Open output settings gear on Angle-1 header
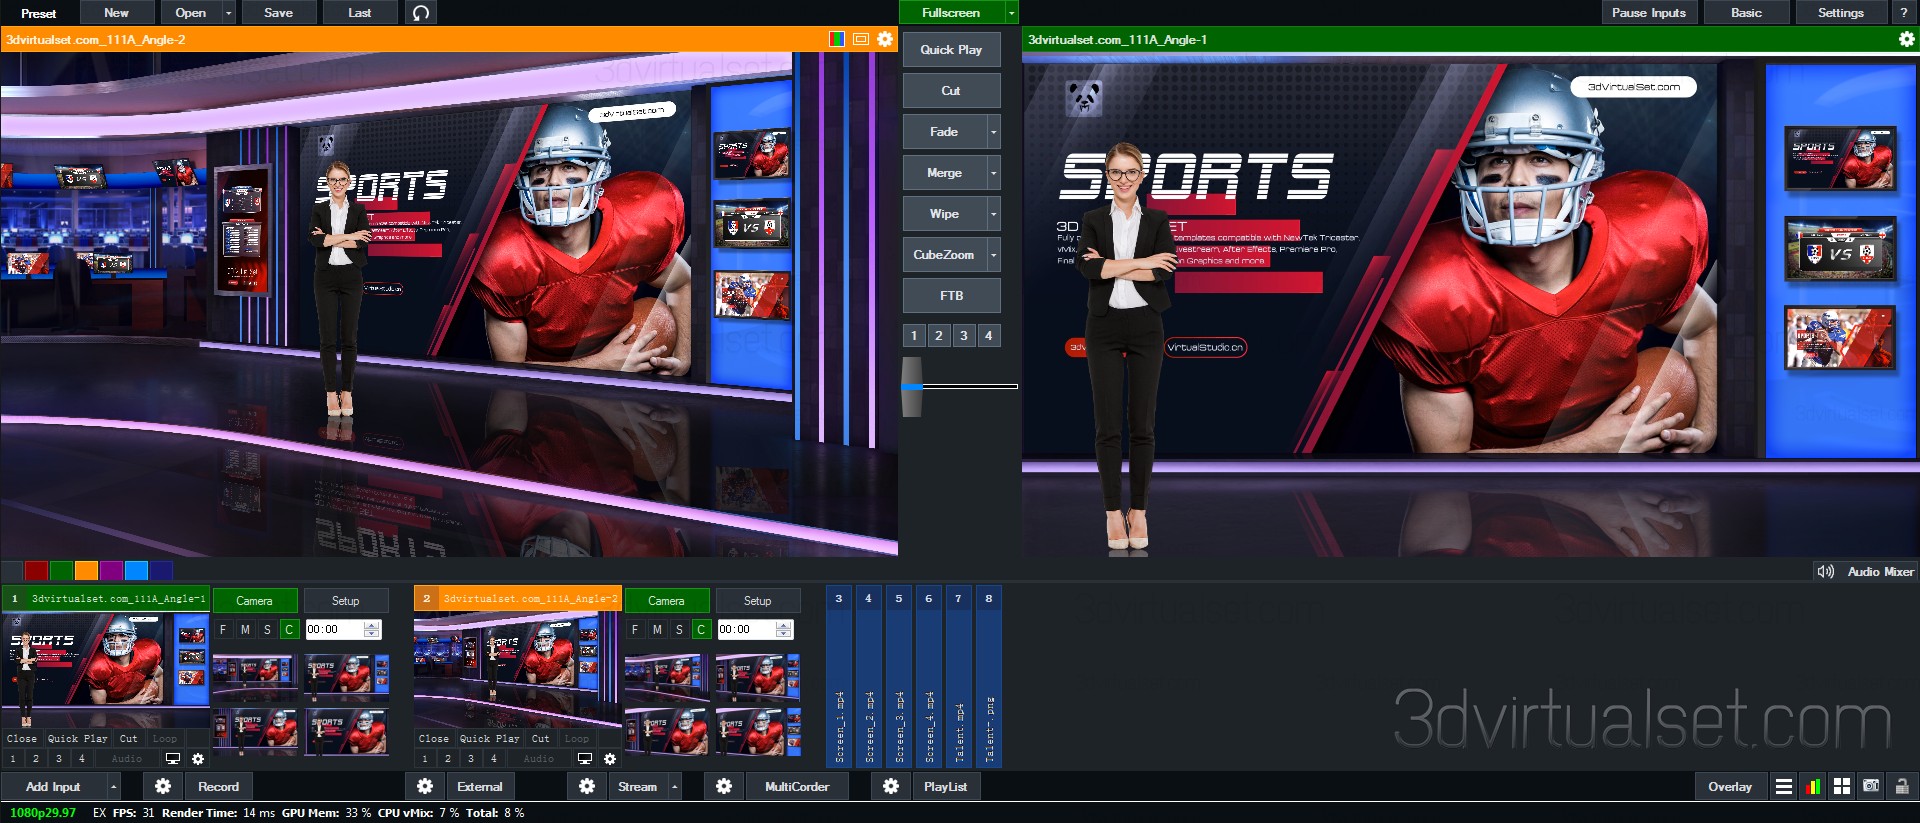1920x823 pixels. coord(1906,39)
